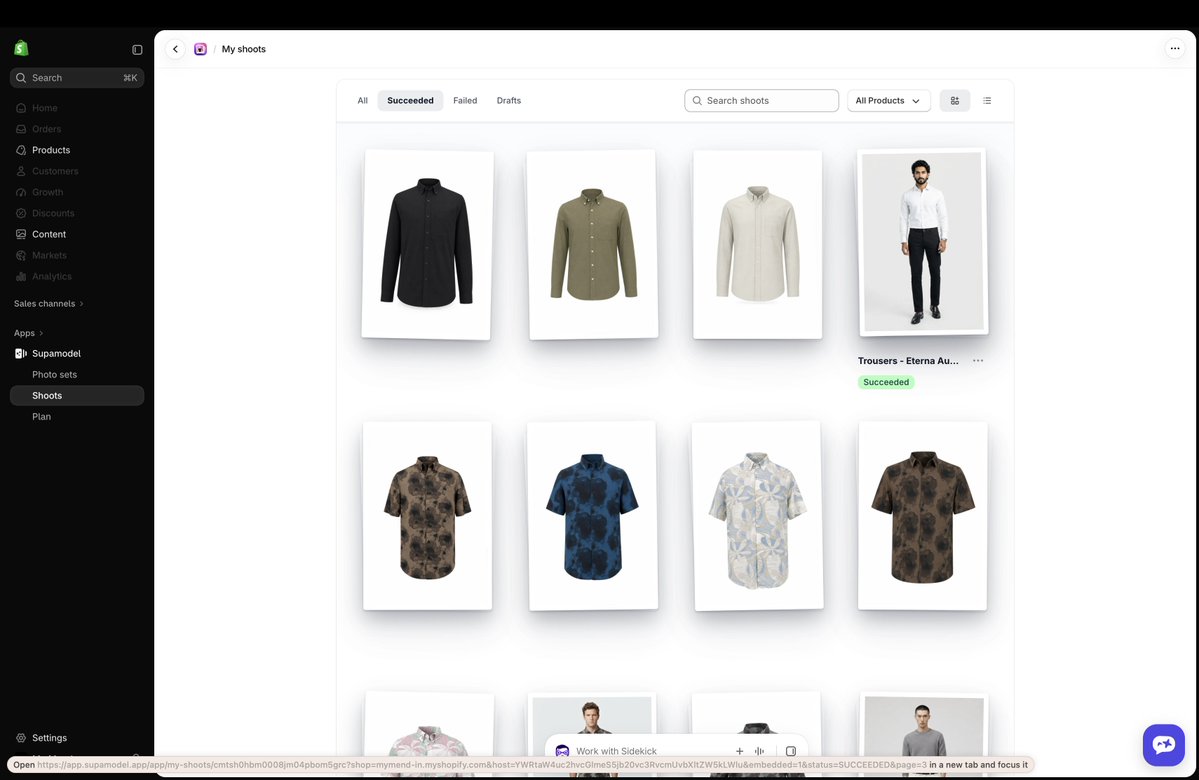Click the Content icon in the sidebar
The image size is (1199, 780).
[x=21, y=234]
